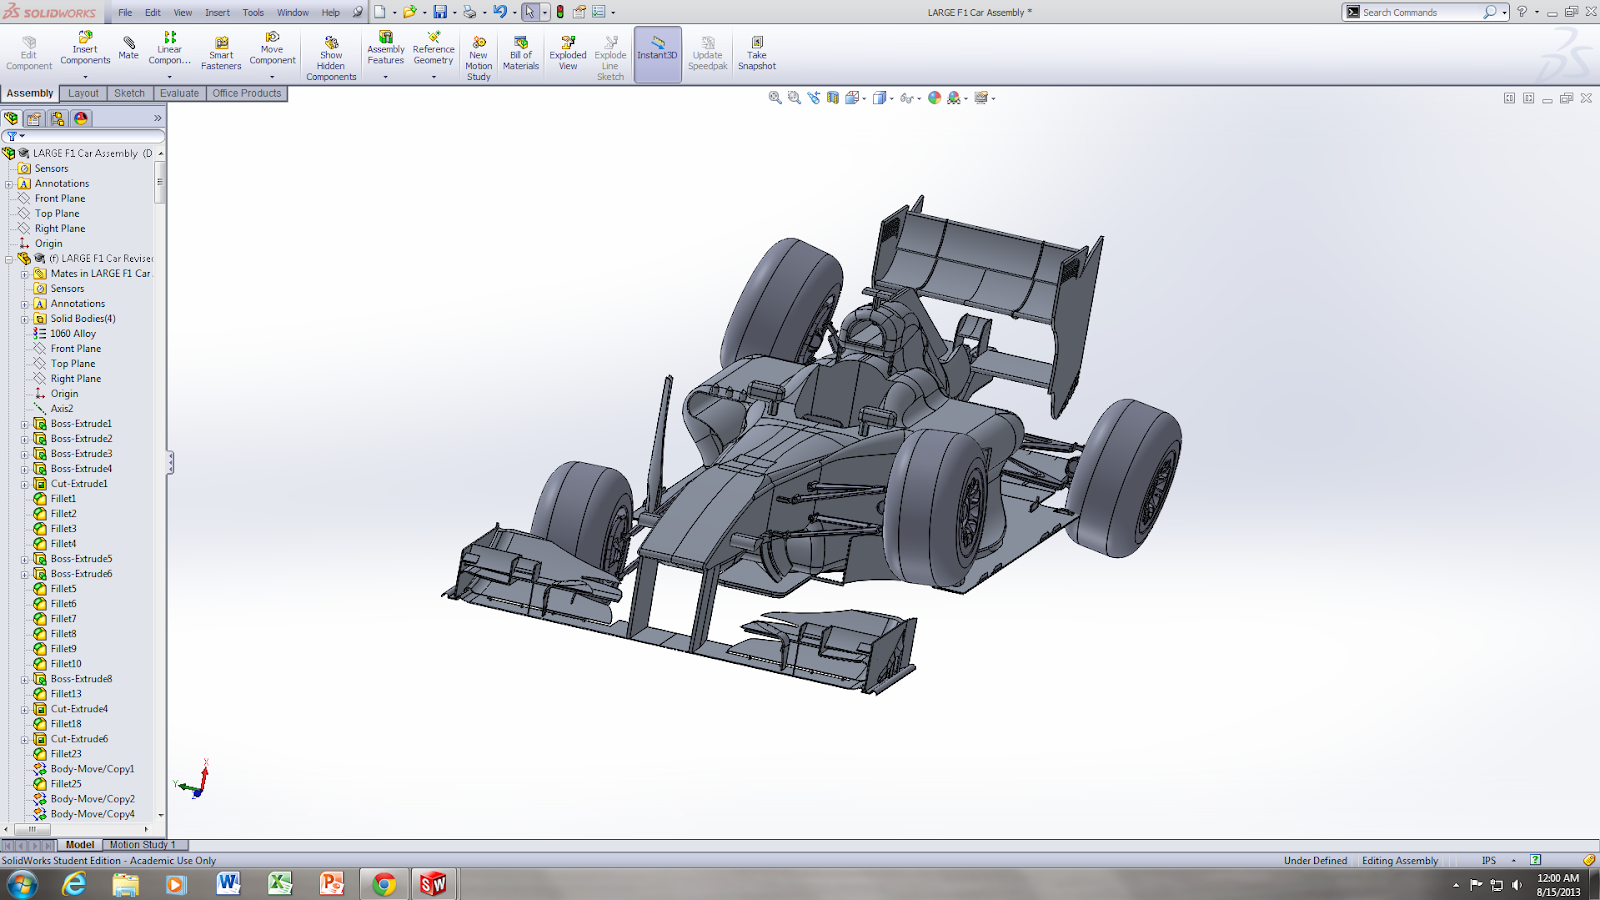Select the Move Component tool
The height and width of the screenshot is (900, 1600).
click(x=272, y=50)
